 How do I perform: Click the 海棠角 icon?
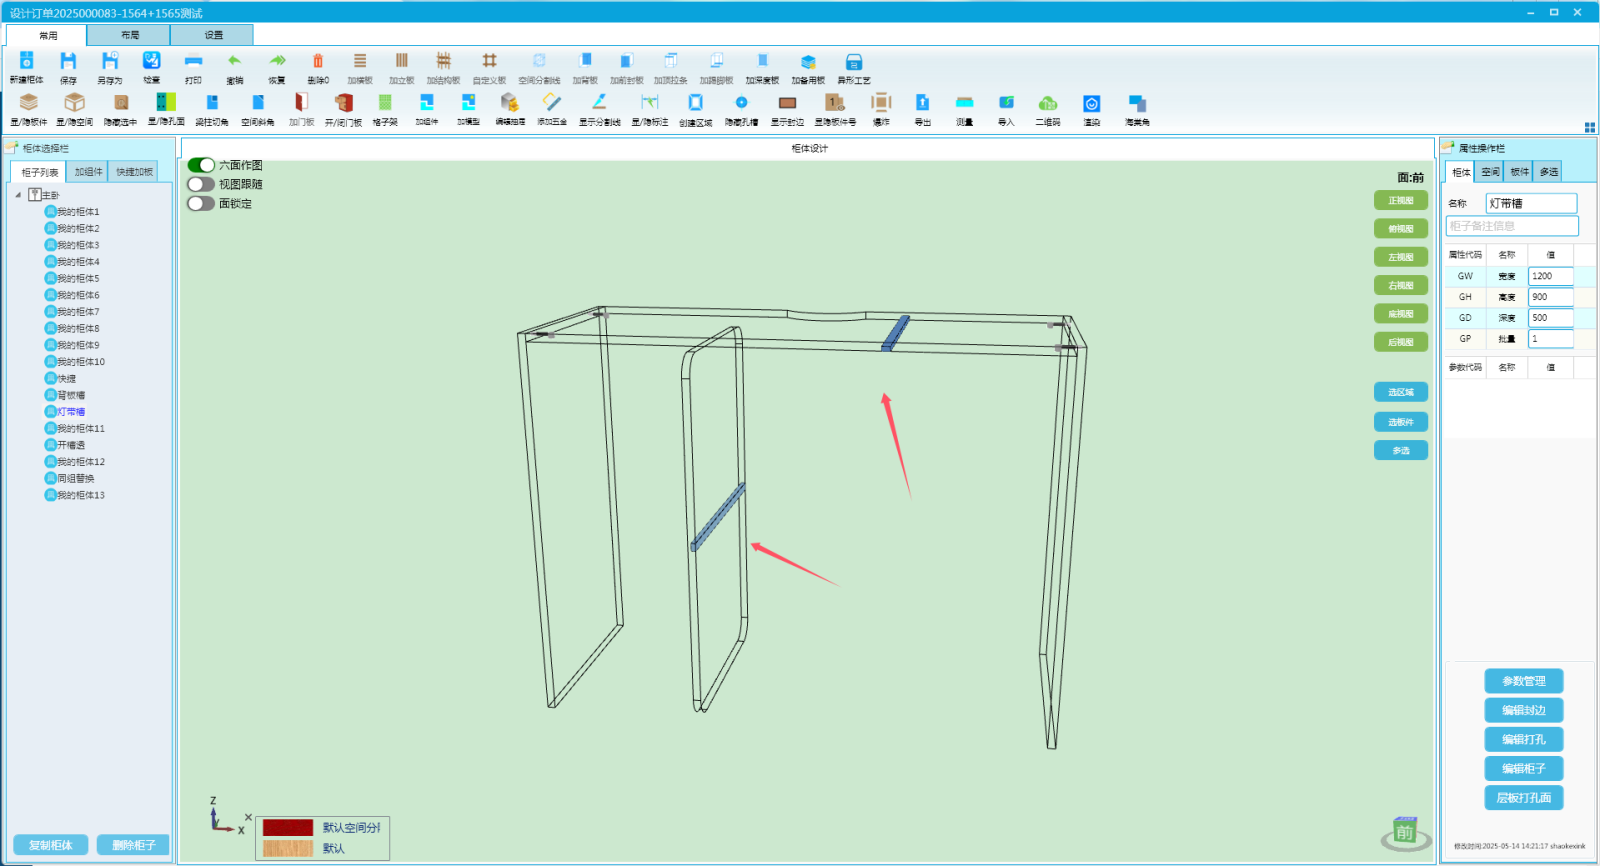(x=1137, y=103)
